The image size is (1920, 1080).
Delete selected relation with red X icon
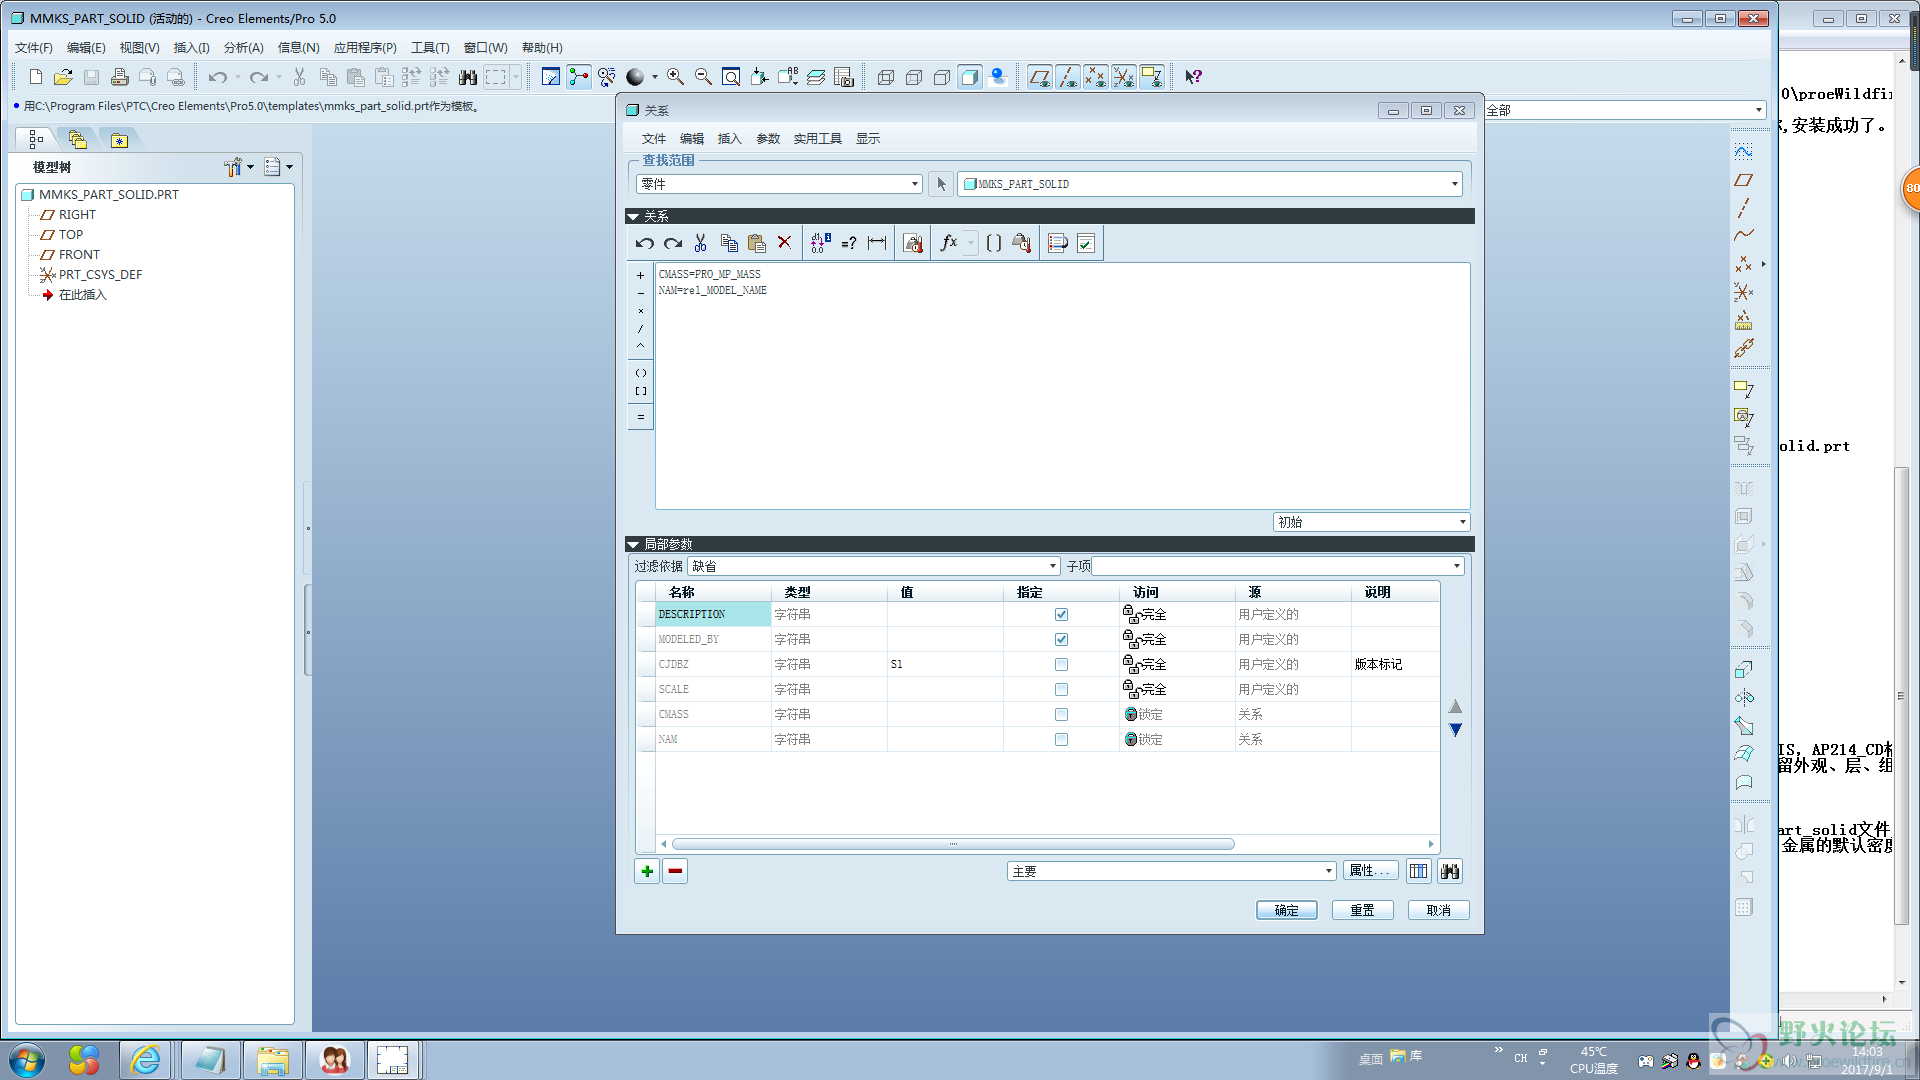coord(785,243)
